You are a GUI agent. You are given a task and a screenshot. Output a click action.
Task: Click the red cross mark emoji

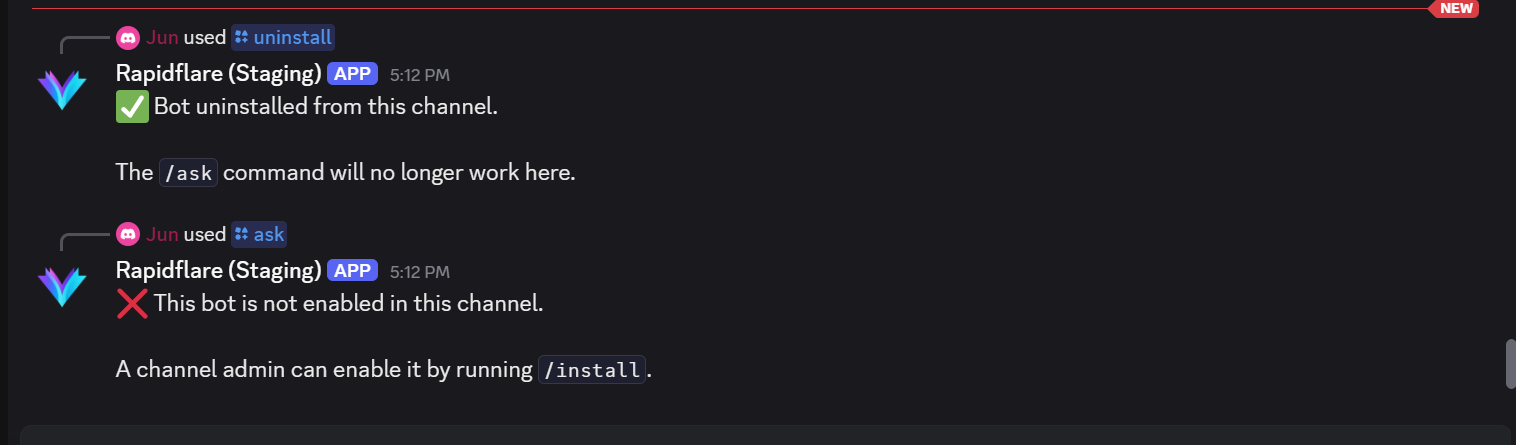132,304
